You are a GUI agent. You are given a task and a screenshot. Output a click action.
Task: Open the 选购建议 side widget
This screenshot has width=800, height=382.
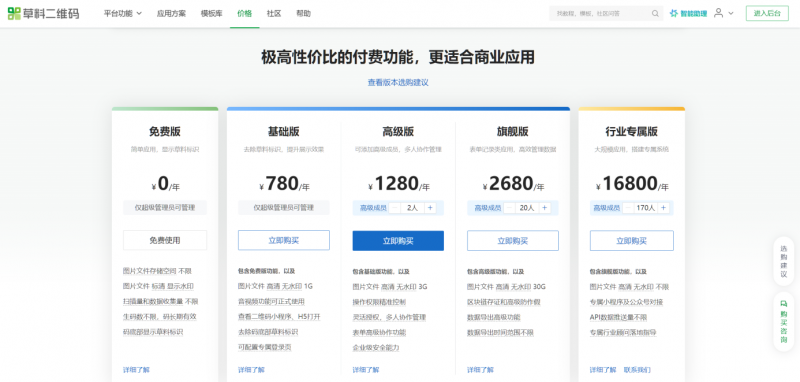[784, 261]
